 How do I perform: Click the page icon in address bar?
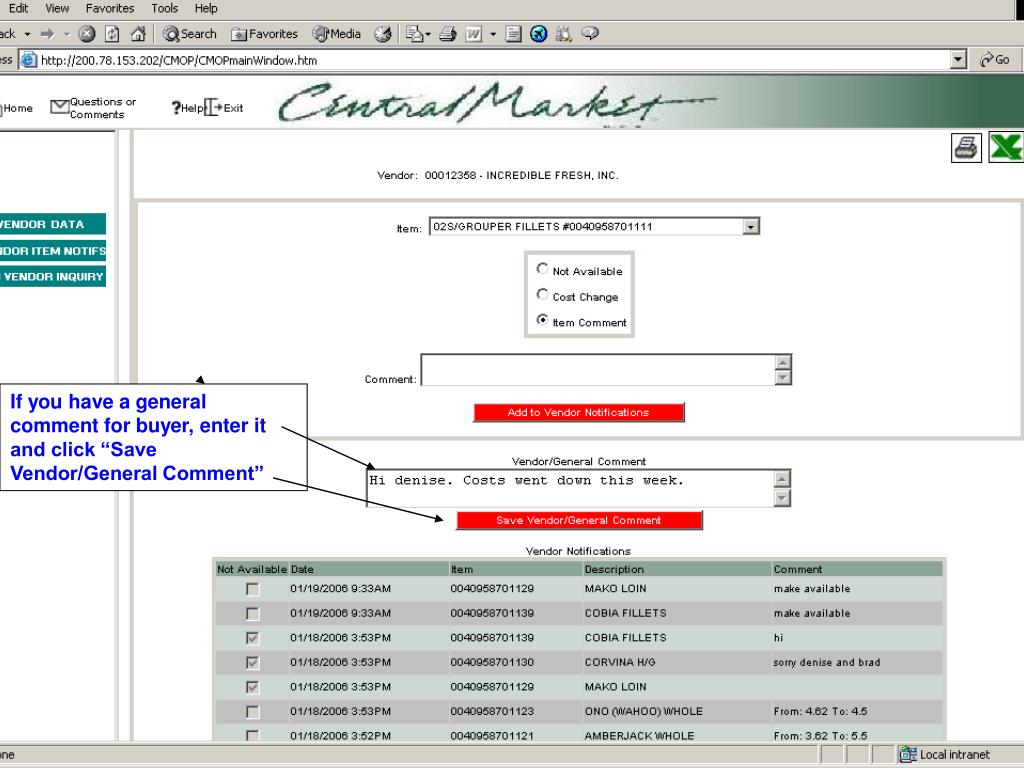[x=29, y=60]
